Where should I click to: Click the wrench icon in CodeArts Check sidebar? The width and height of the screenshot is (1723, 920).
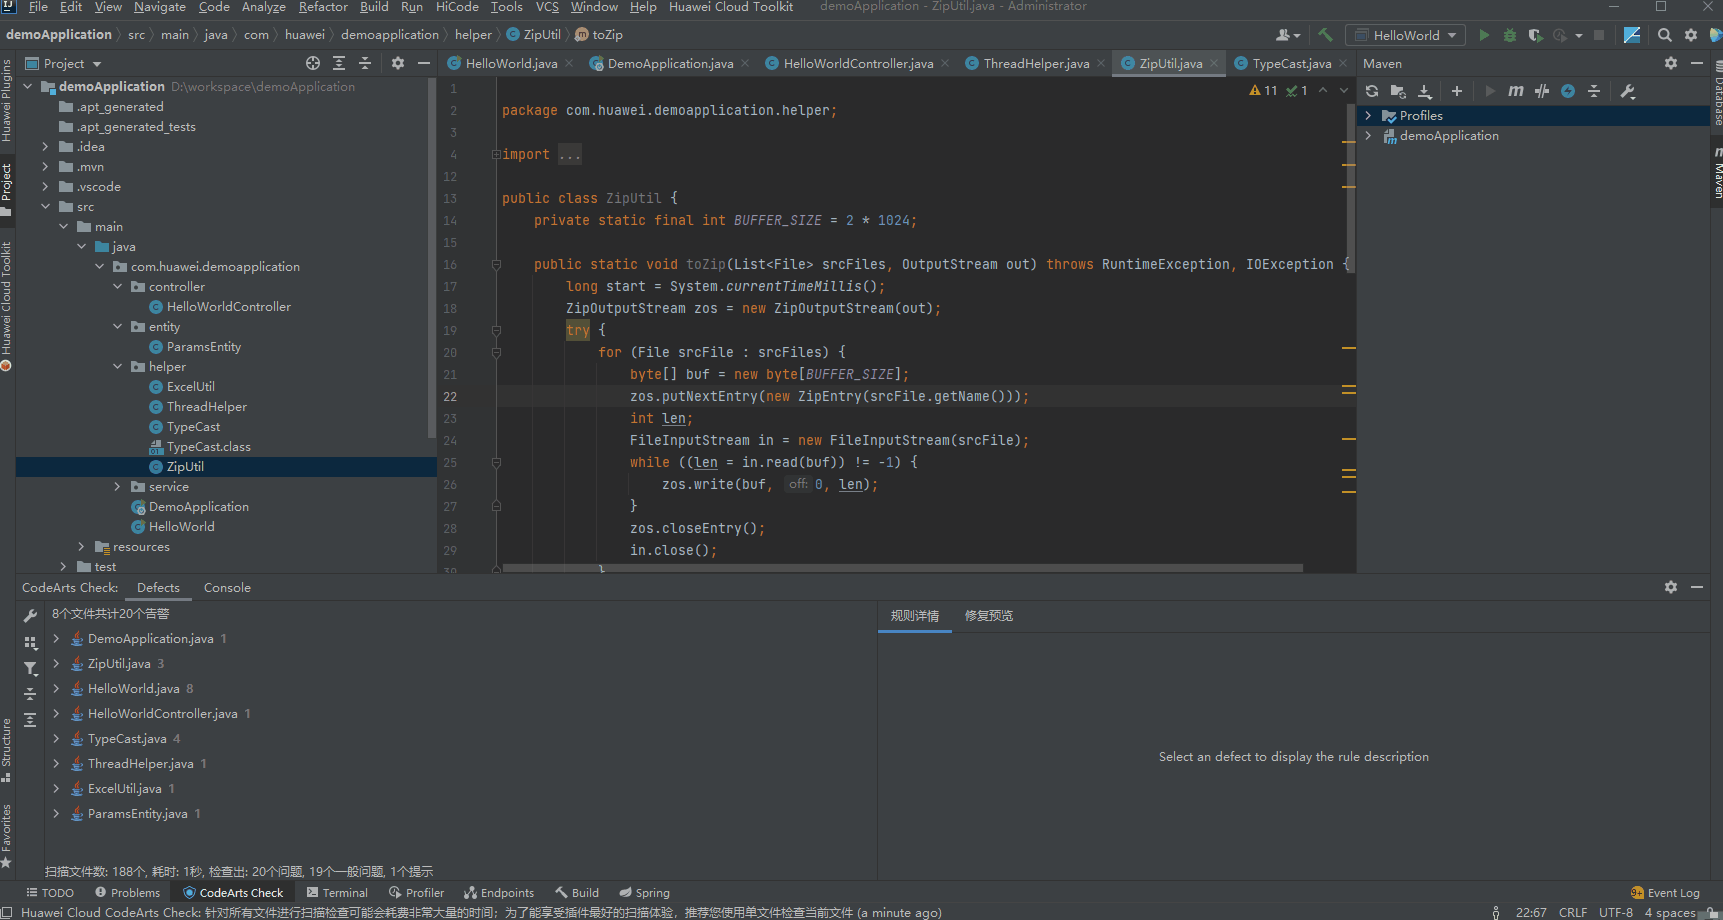[31, 616]
